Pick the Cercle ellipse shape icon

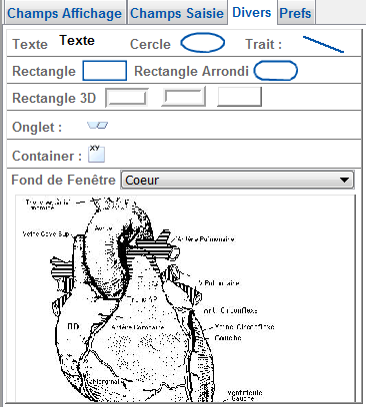[203, 43]
